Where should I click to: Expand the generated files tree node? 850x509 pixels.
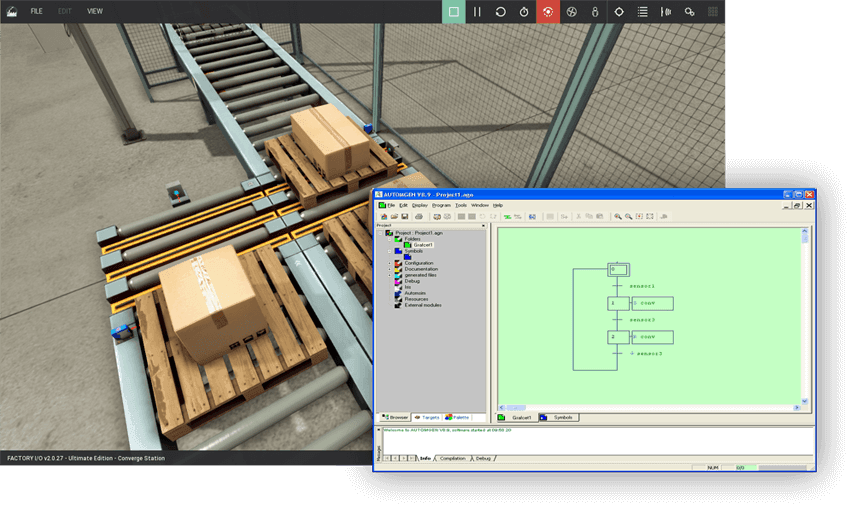pos(389,275)
